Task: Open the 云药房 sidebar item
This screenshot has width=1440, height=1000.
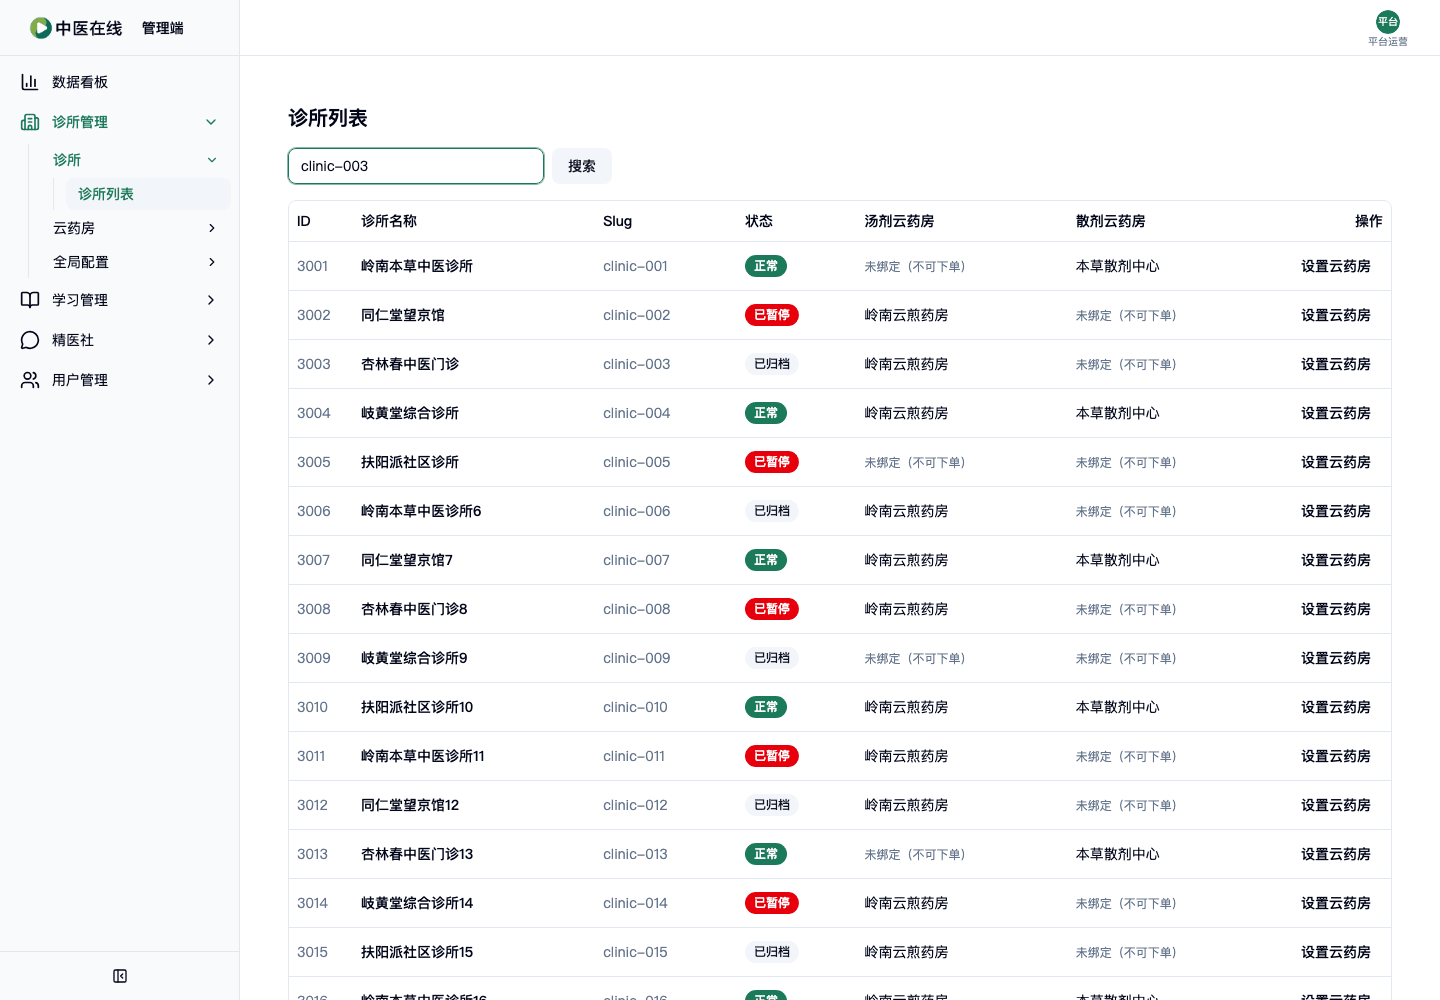Action: (x=136, y=228)
